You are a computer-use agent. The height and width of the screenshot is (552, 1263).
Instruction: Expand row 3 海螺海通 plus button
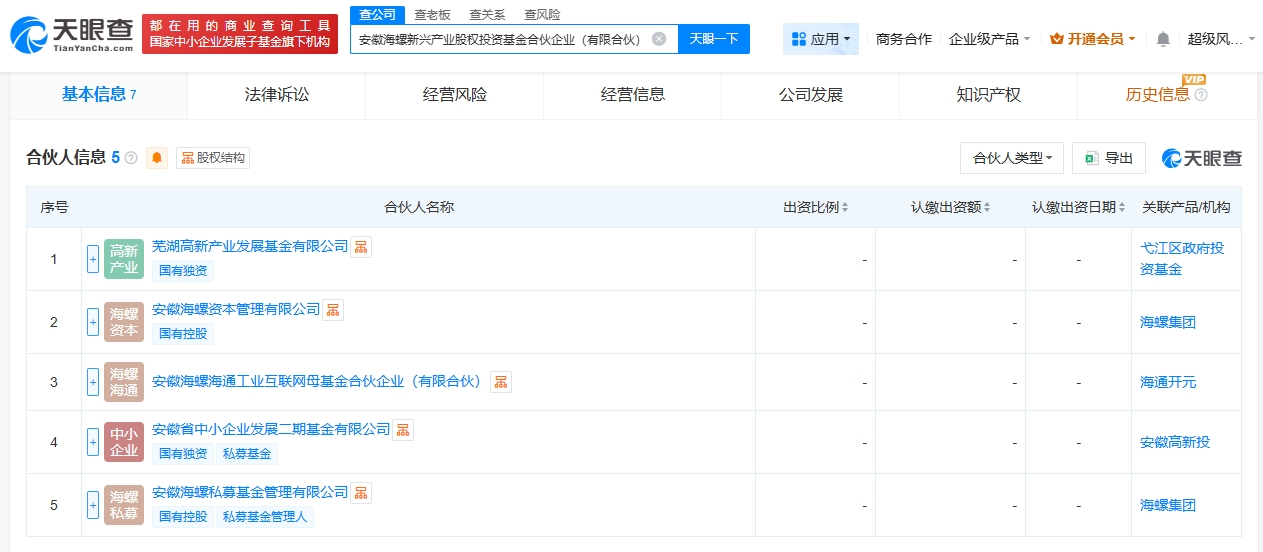(x=93, y=382)
